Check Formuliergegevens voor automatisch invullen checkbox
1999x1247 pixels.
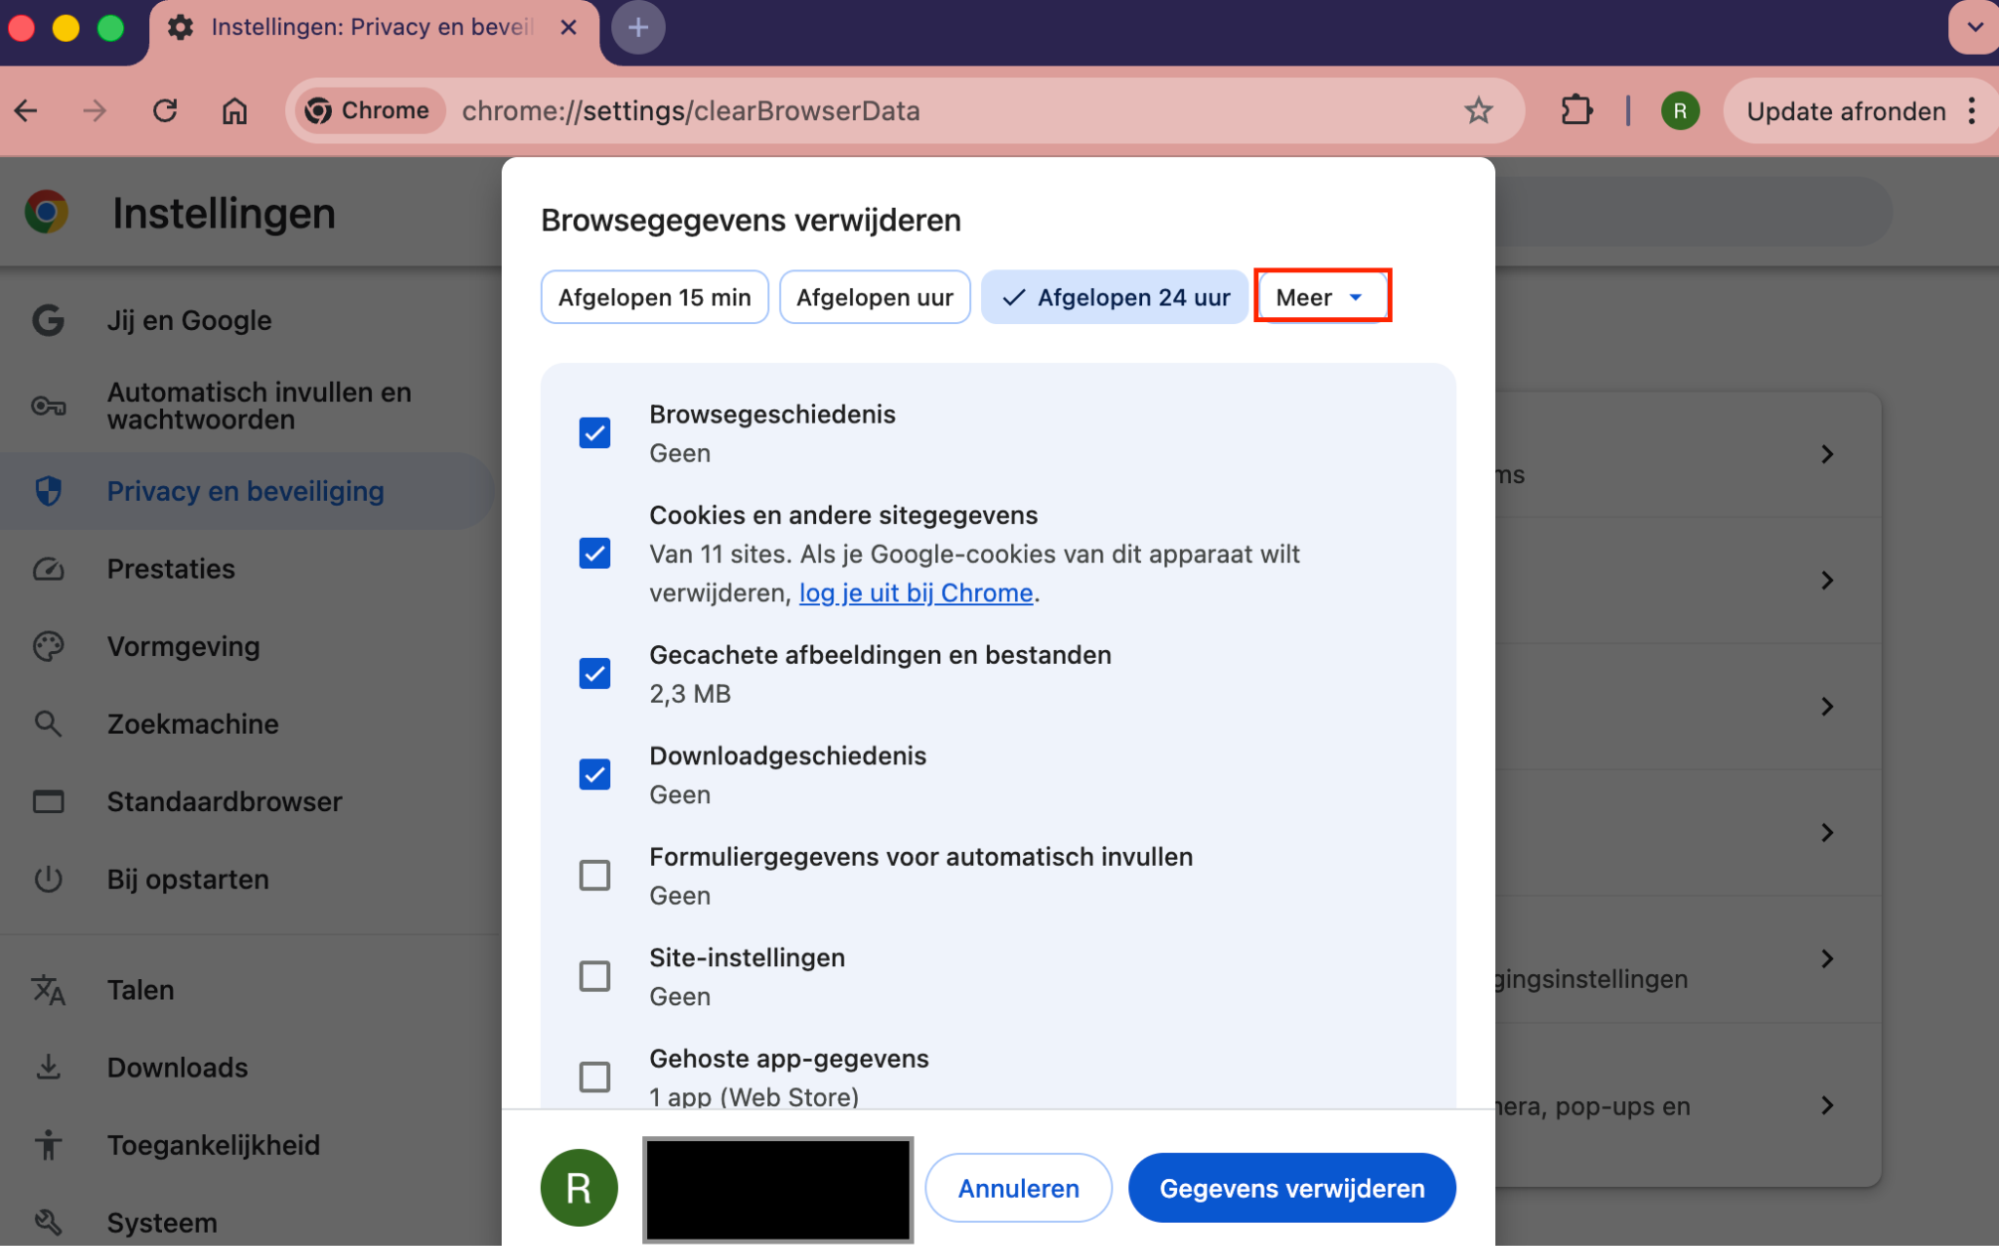click(x=595, y=875)
